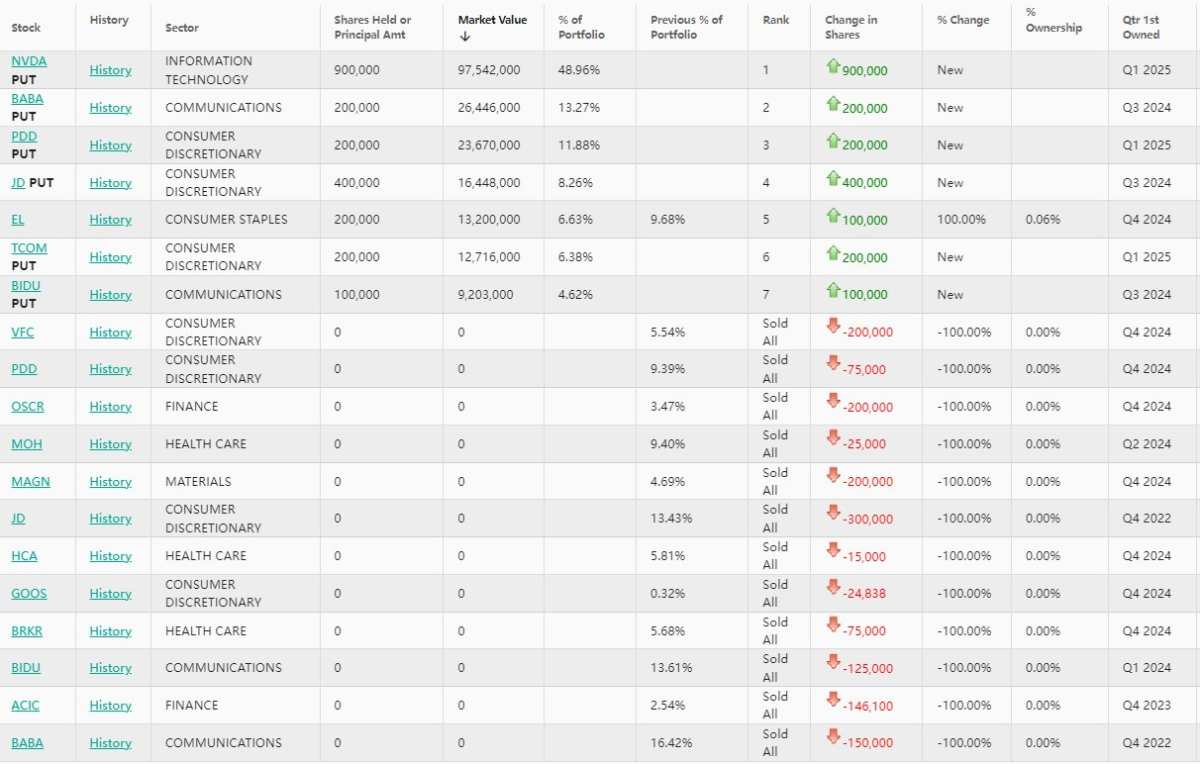
Task: View History for MAGN row
Action: 110,482
